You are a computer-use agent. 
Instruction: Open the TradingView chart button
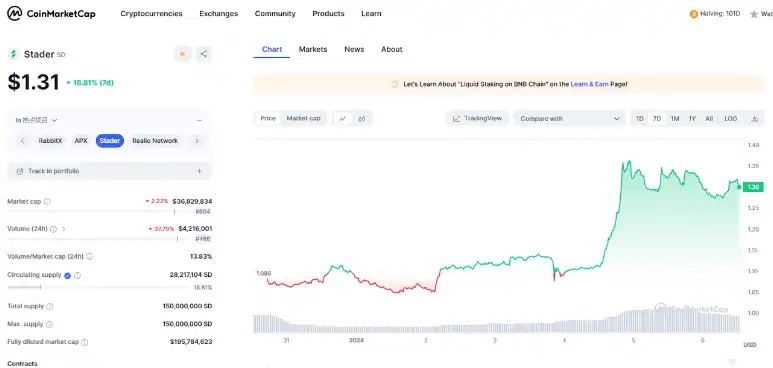[x=477, y=118]
